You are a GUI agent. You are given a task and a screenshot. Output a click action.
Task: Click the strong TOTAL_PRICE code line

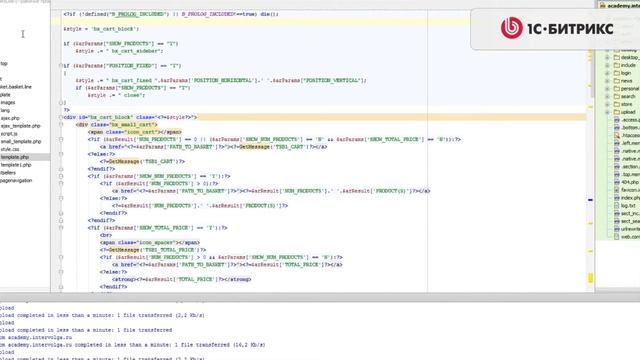[182, 279]
